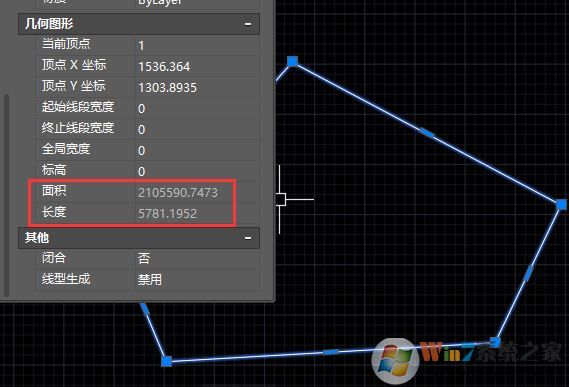Select the top vertex grip of polyline

click(292, 61)
